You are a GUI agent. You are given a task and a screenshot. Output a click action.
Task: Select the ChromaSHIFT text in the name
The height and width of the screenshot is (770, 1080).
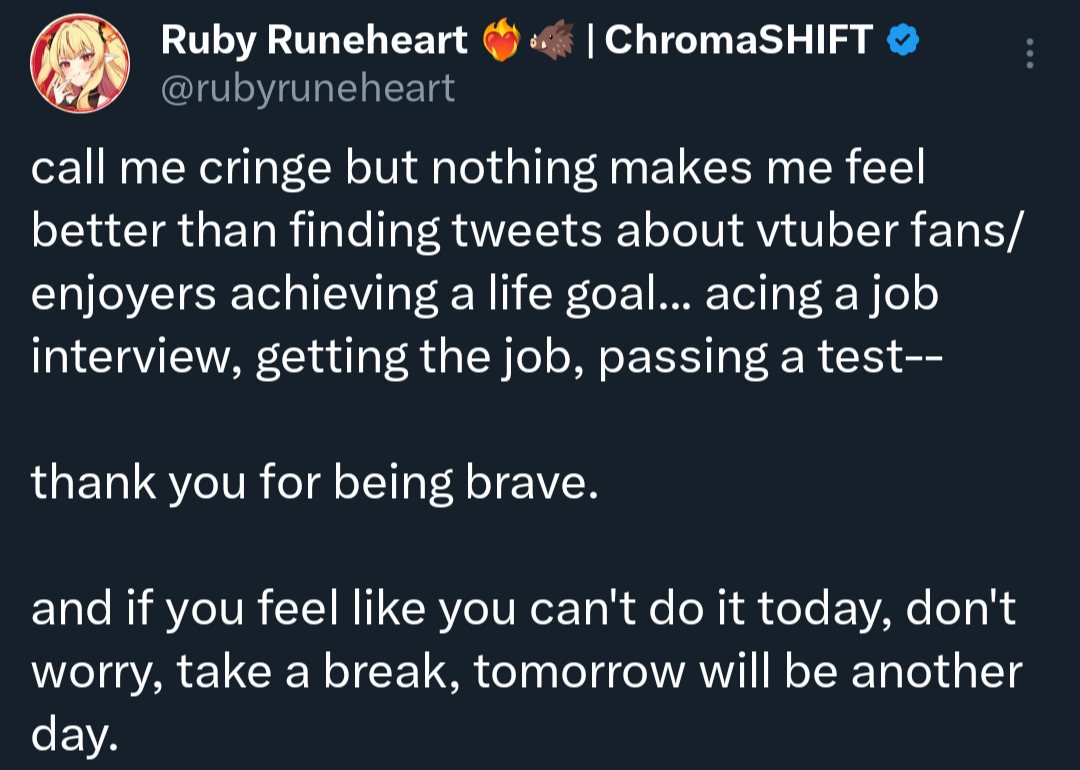739,40
